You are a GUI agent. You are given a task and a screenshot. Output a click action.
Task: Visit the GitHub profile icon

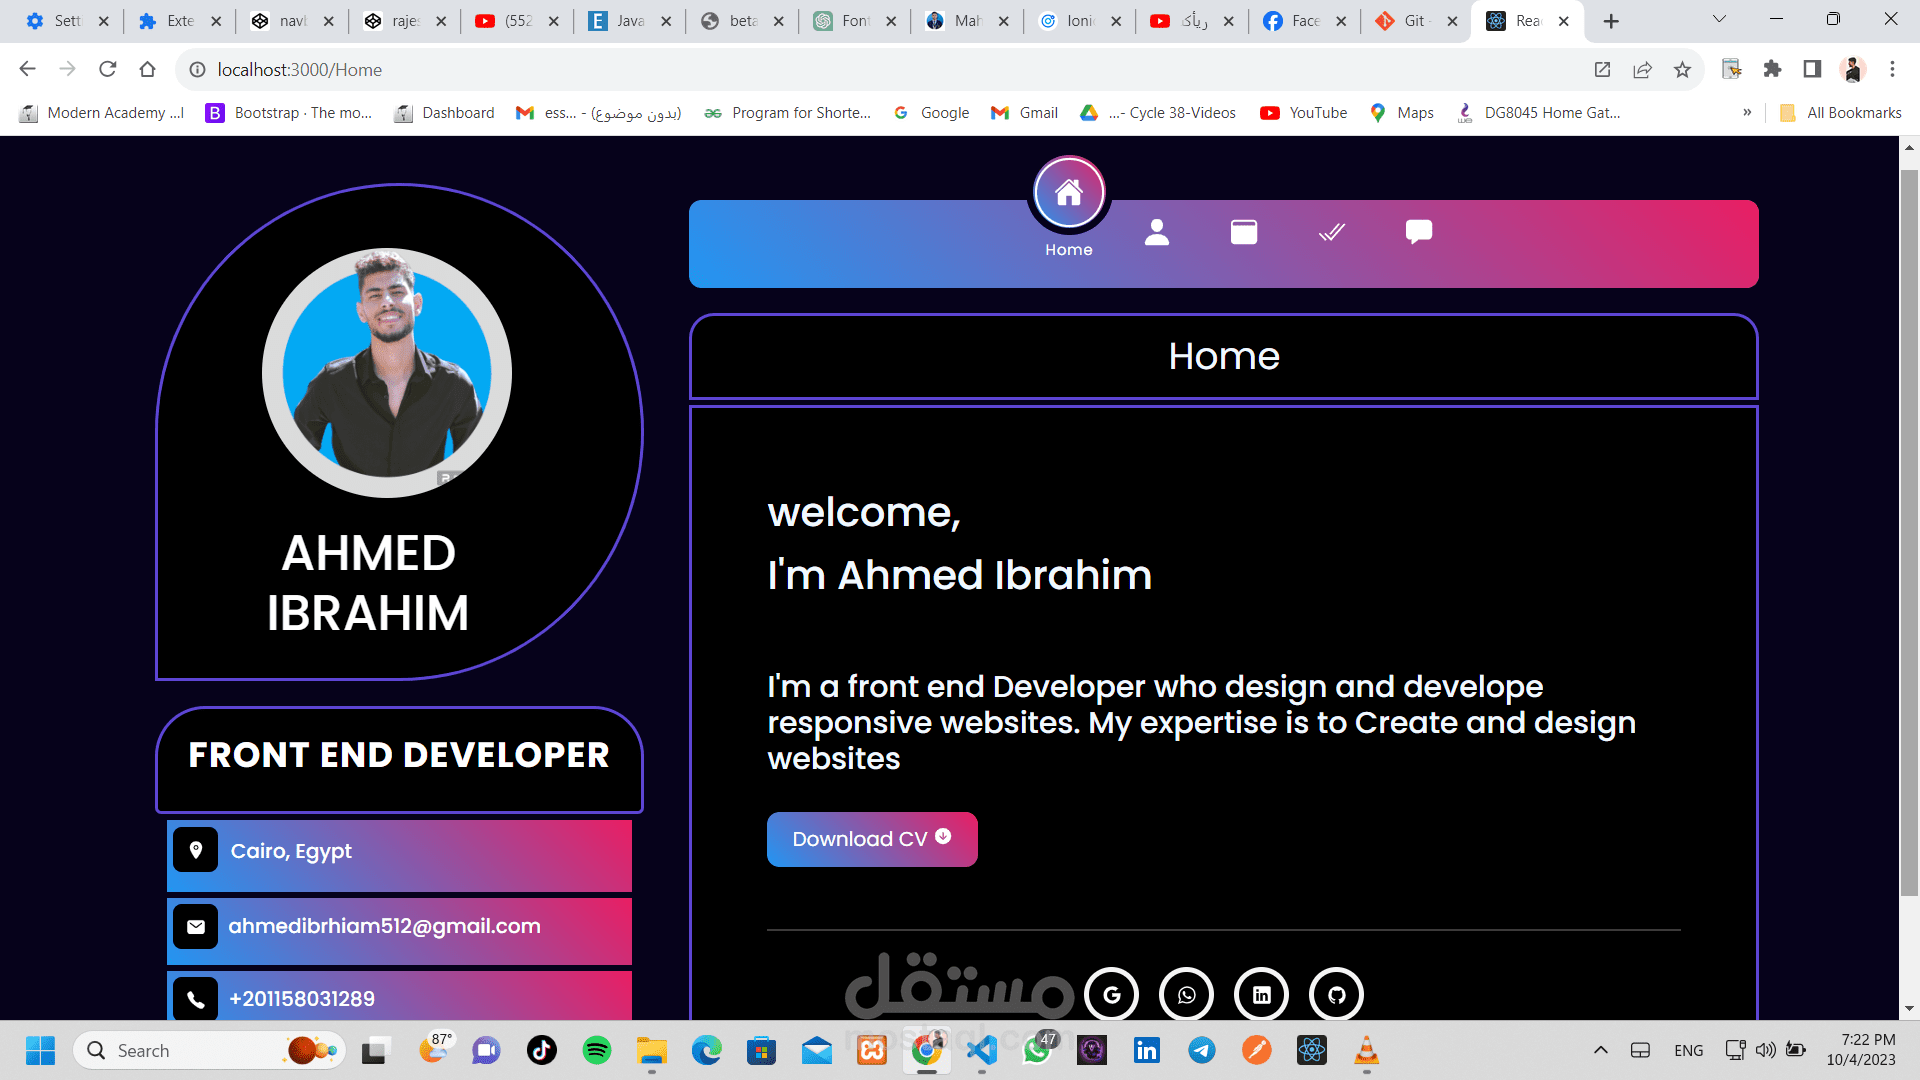pyautogui.click(x=1336, y=994)
